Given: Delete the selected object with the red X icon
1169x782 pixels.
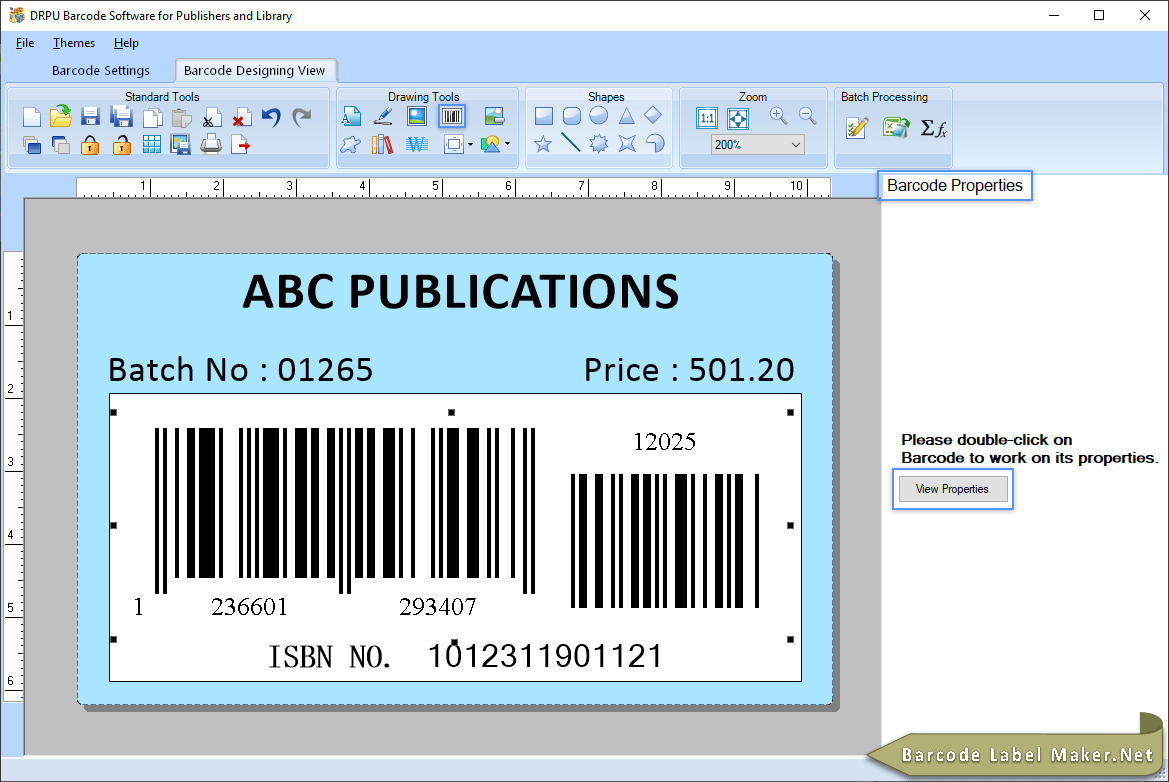Looking at the screenshot, I should (241, 118).
